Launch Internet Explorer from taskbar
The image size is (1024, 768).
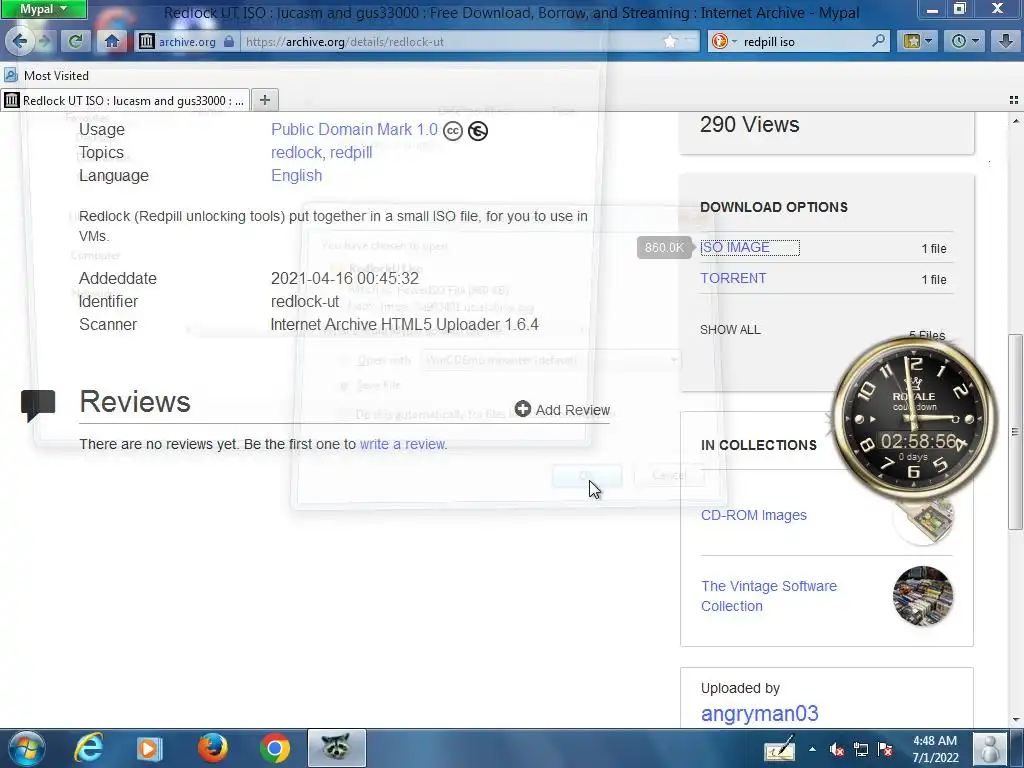tap(88, 748)
